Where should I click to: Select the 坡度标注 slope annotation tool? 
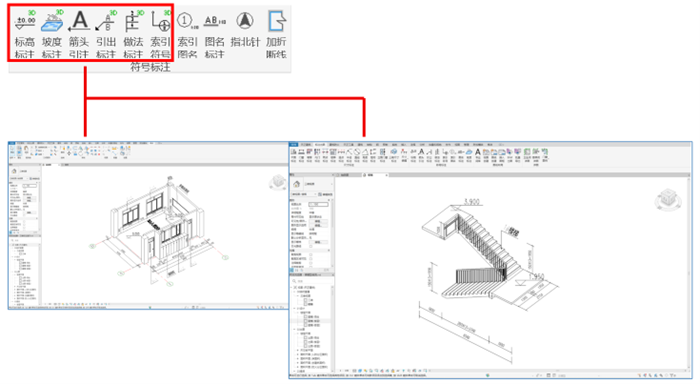pyautogui.click(x=52, y=35)
